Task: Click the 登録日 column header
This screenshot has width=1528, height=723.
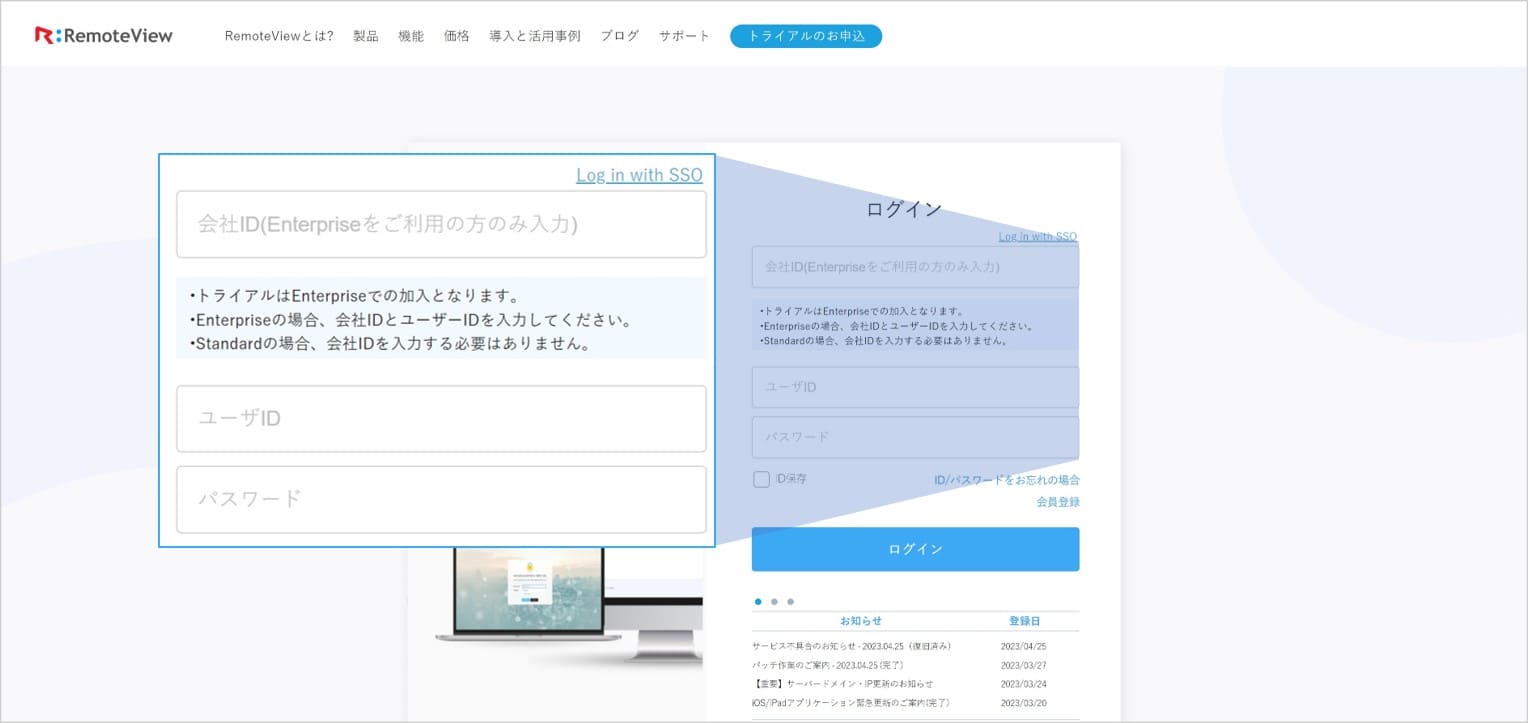Action: click(x=1024, y=621)
